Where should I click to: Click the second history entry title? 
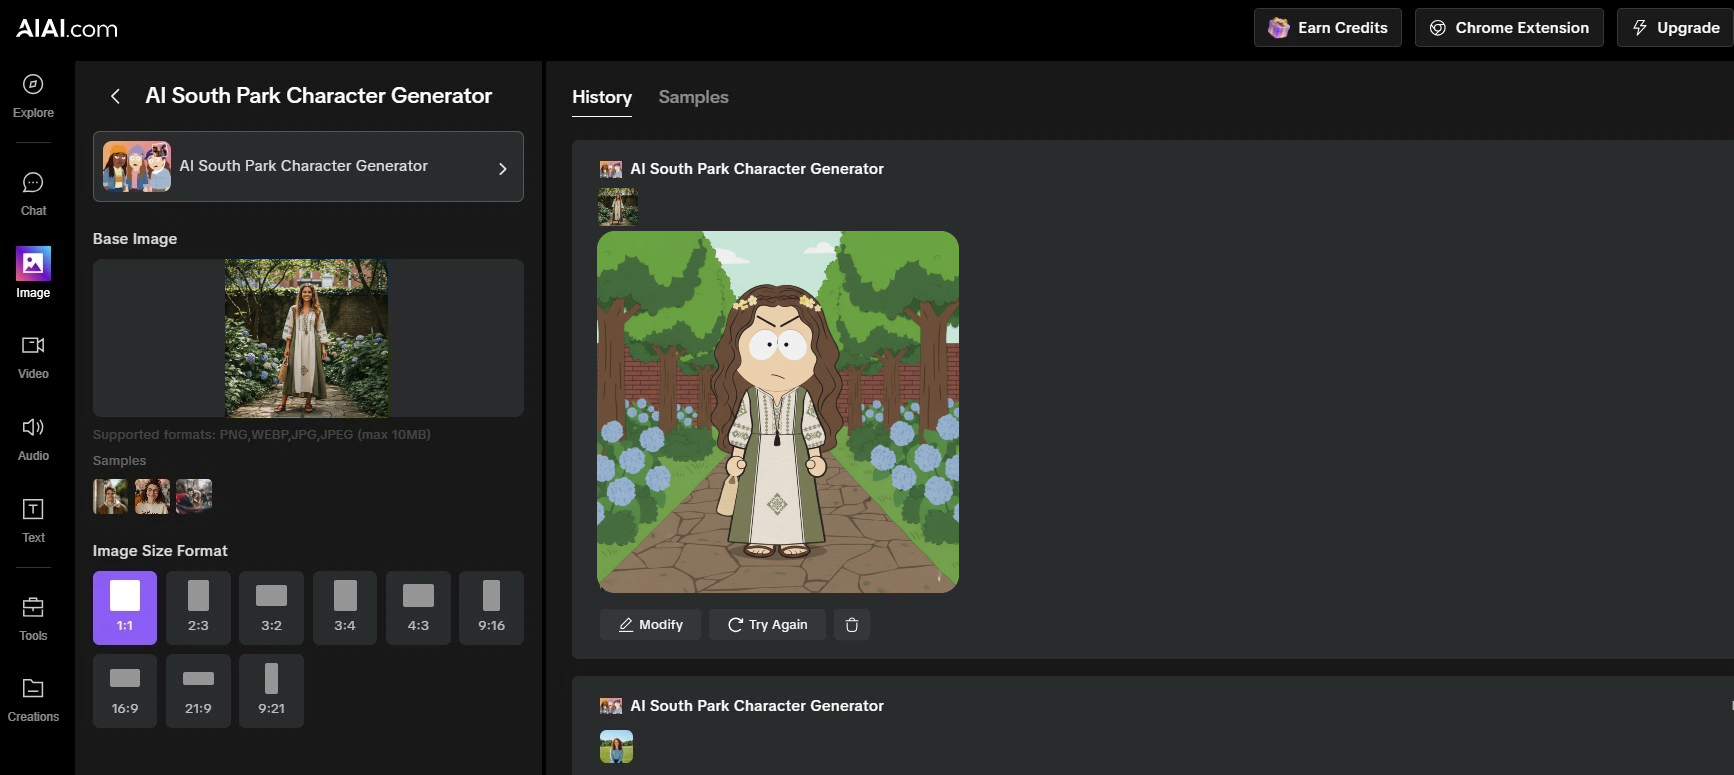757,706
